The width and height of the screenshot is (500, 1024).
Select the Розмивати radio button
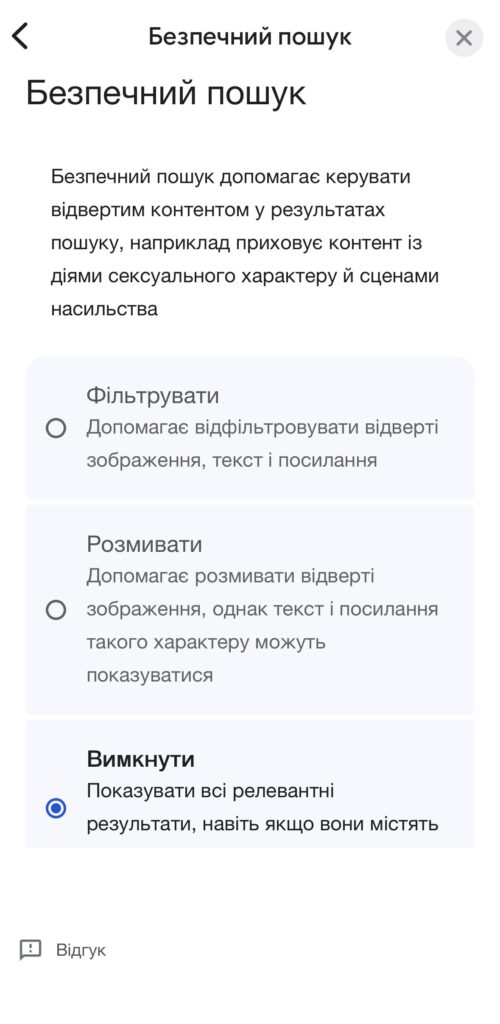coord(56,610)
